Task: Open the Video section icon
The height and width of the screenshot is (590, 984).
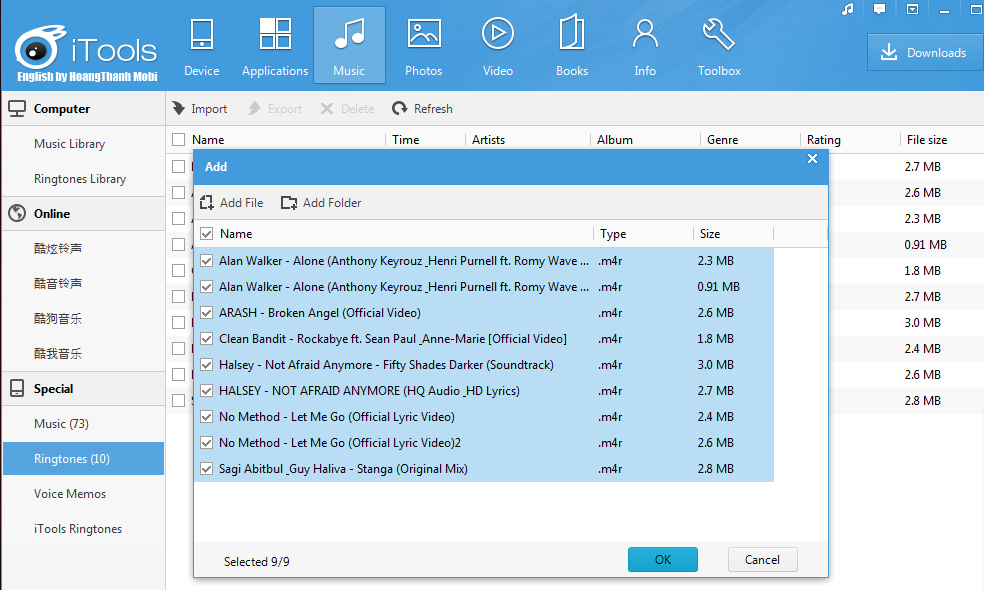Action: tap(497, 34)
